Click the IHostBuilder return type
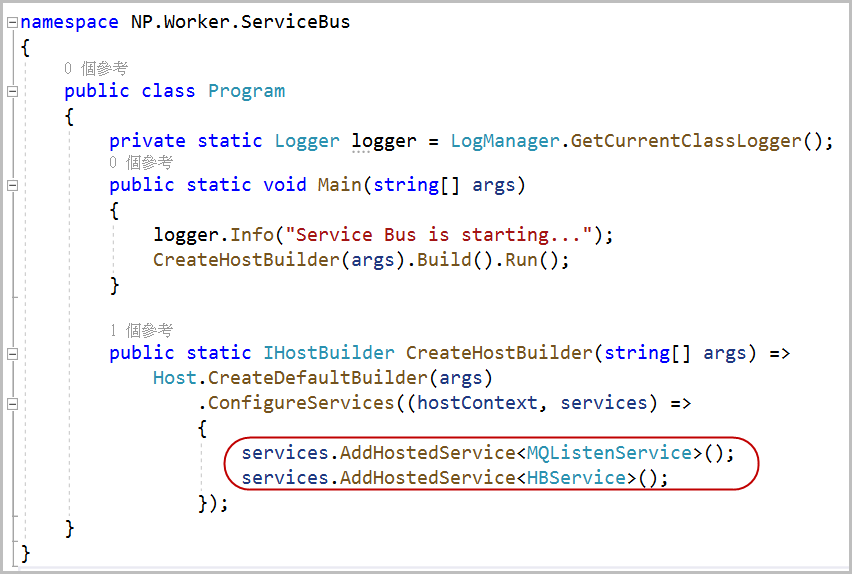852x574 pixels. click(x=329, y=353)
